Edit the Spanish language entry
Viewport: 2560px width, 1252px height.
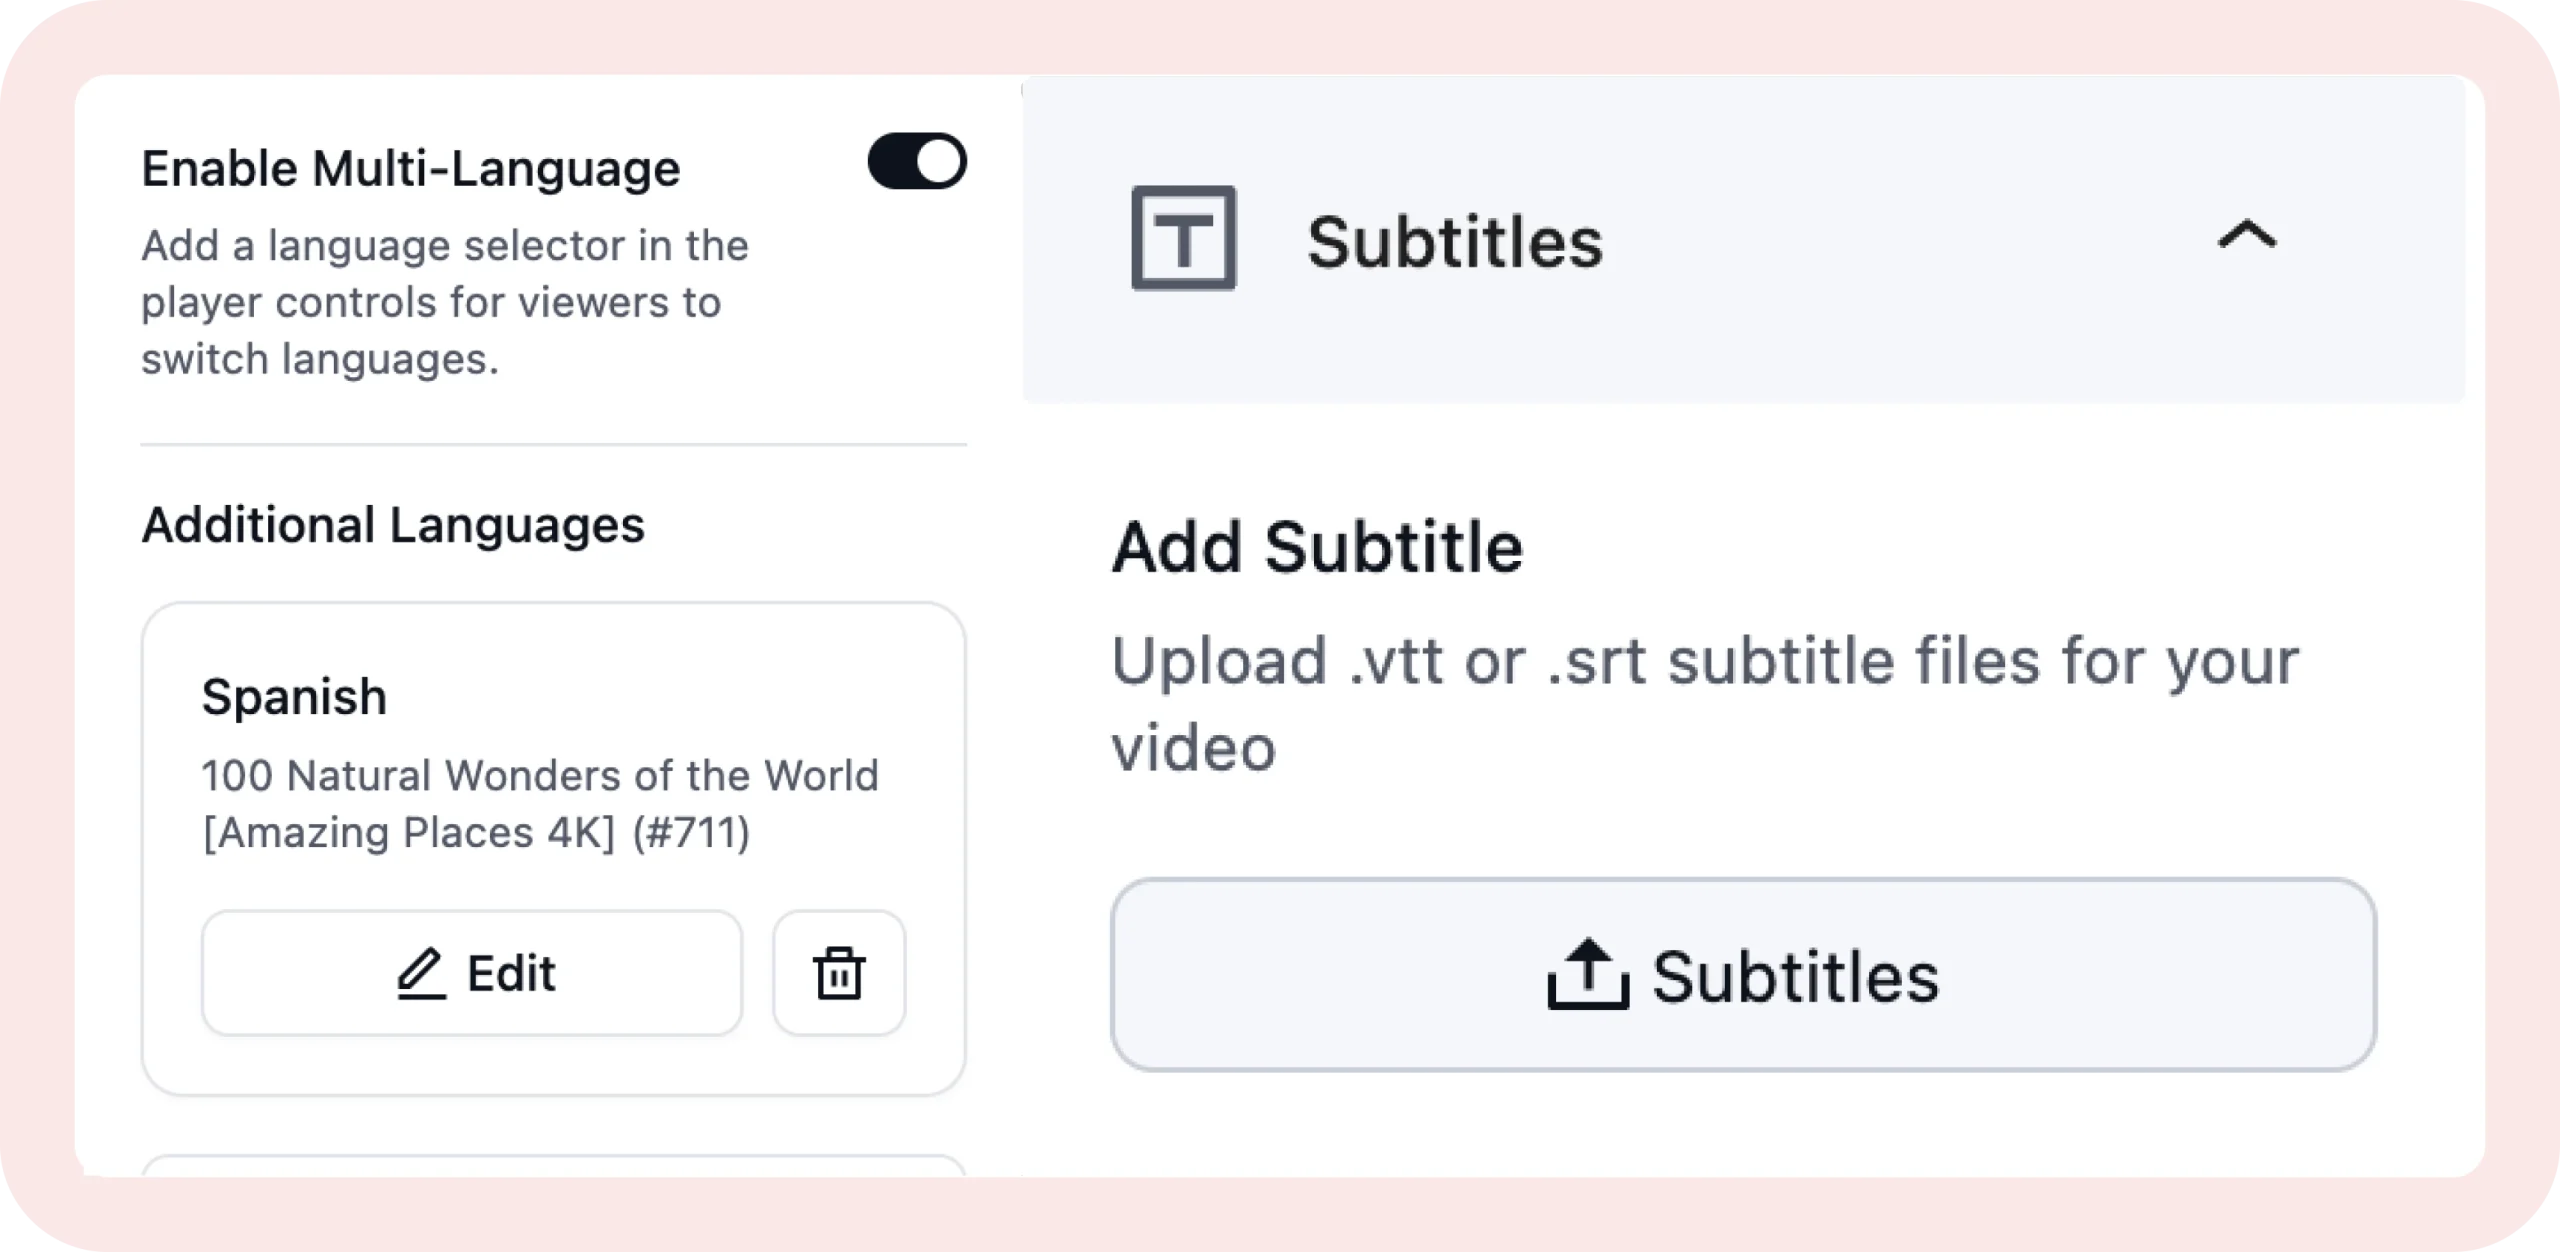pos(472,973)
